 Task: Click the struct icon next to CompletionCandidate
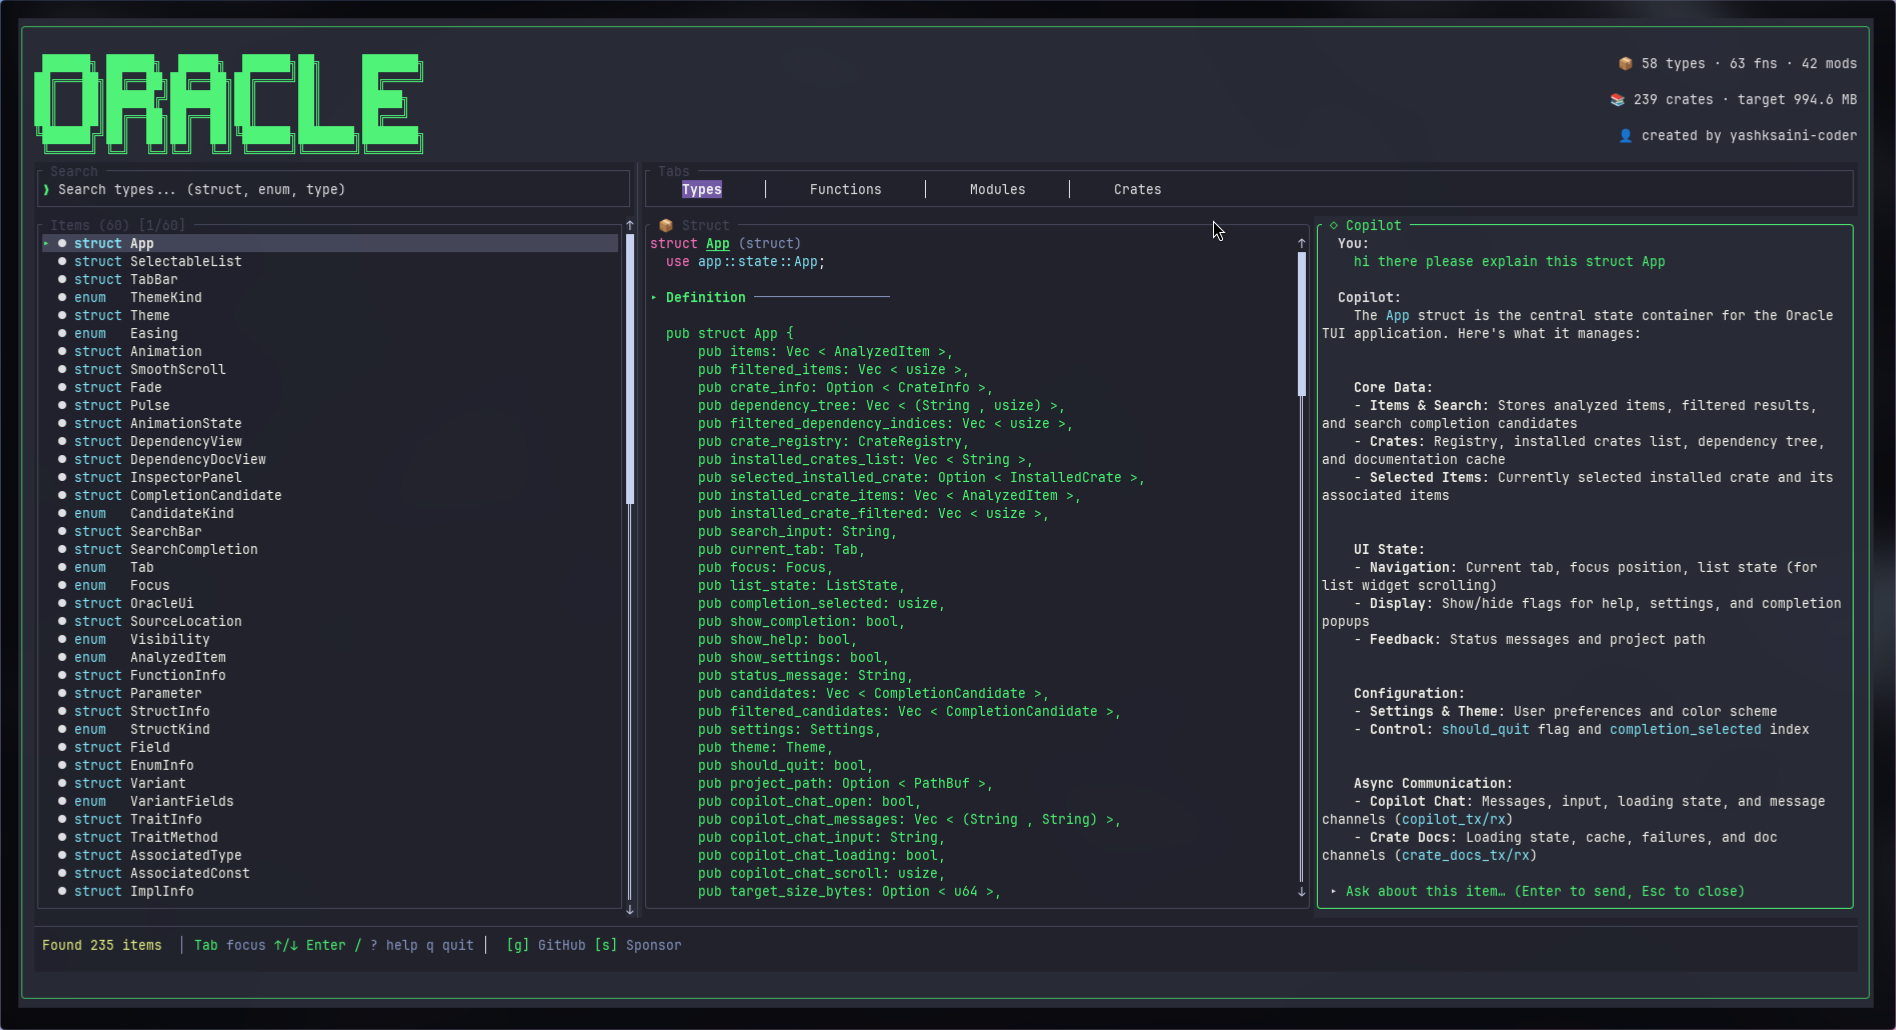tap(62, 495)
